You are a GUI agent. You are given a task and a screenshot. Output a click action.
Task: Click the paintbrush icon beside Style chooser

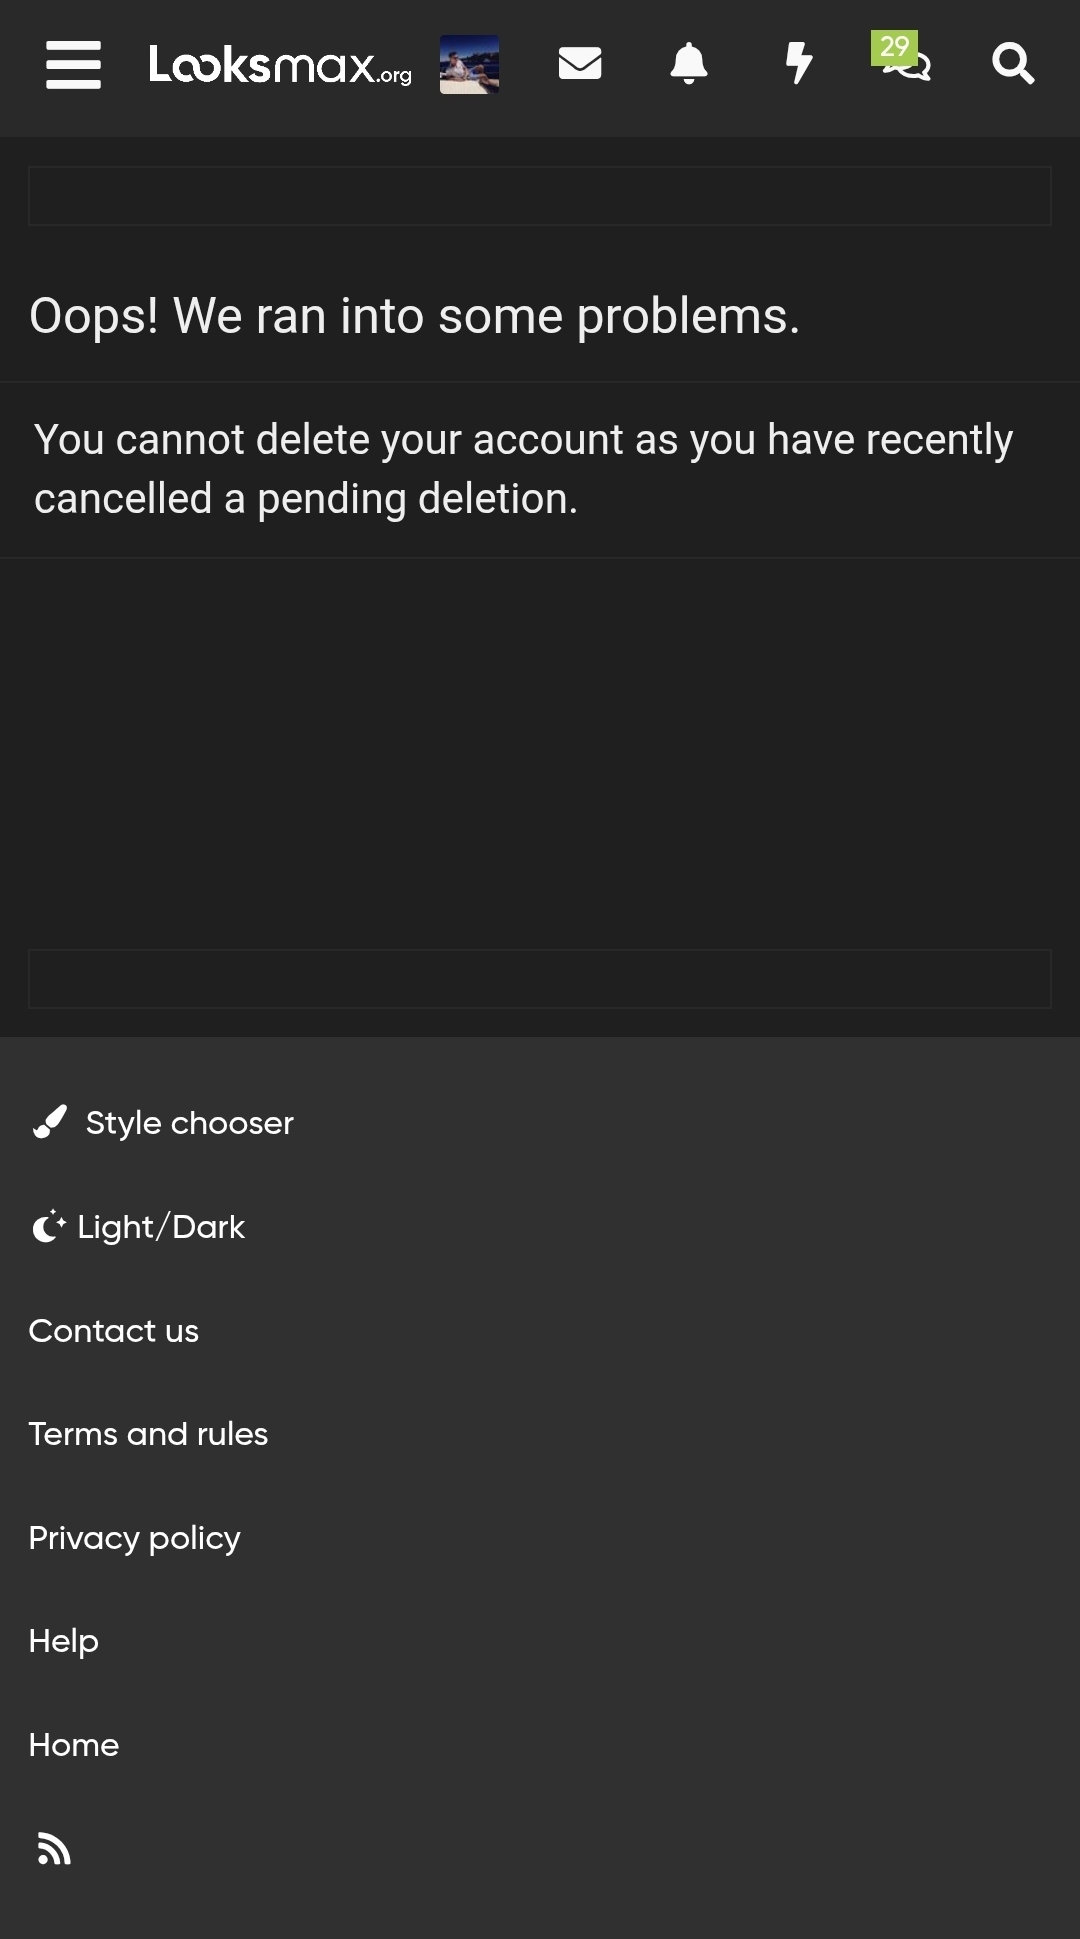tap(49, 1122)
